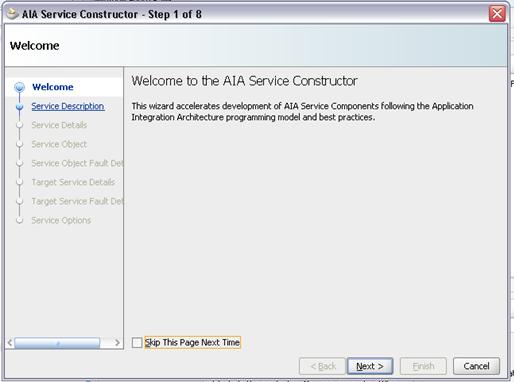Go to the next step with Next button
This screenshot has height=382, width=514.
click(x=370, y=366)
